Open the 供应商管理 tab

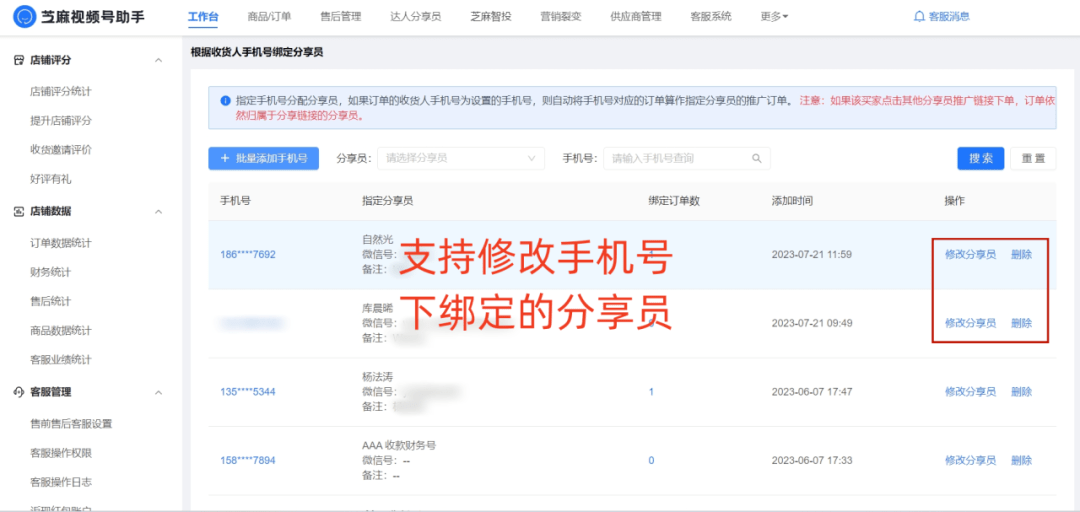pyautogui.click(x=636, y=17)
